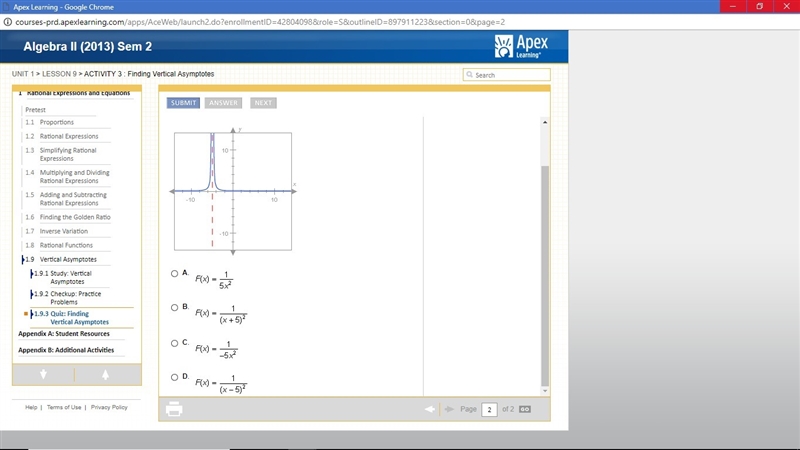
Task: Click the SUBMIT button
Action: (183, 103)
